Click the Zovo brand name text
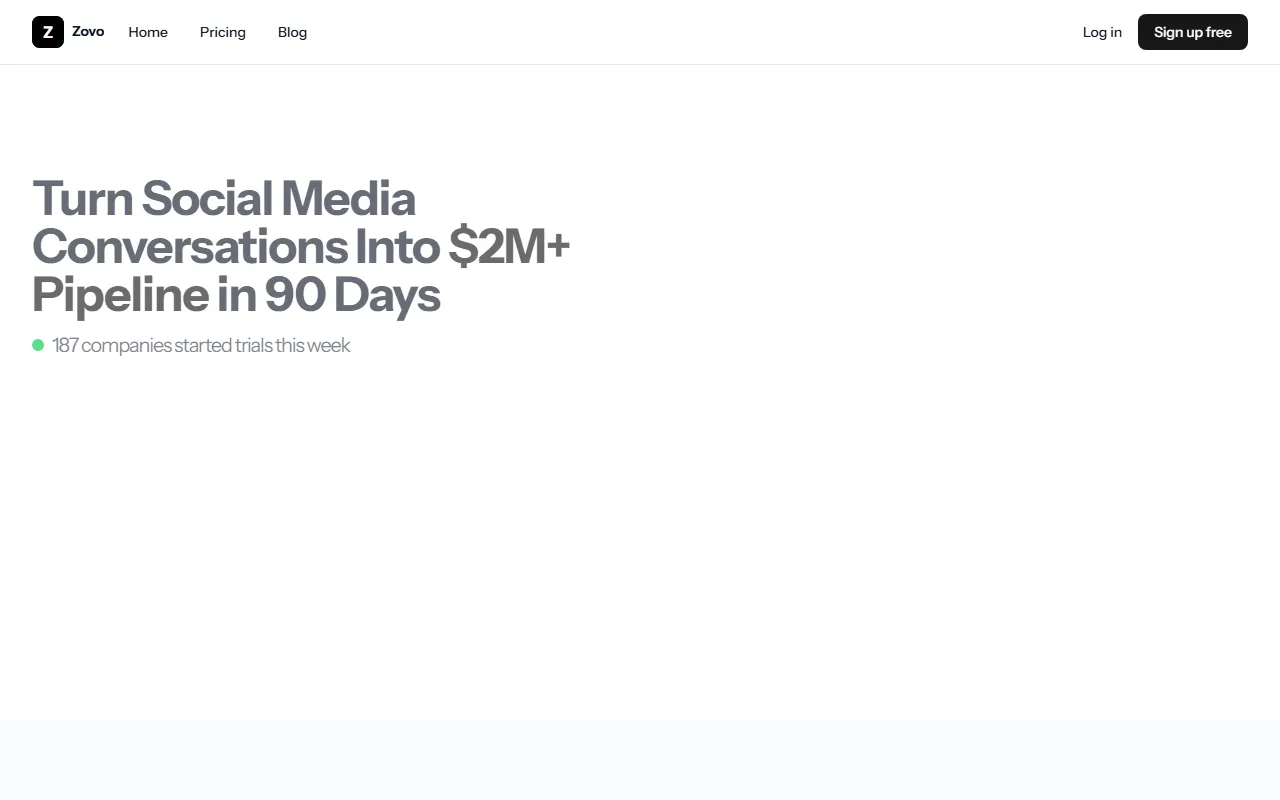Image resolution: width=1280 pixels, height=800 pixels. click(88, 31)
